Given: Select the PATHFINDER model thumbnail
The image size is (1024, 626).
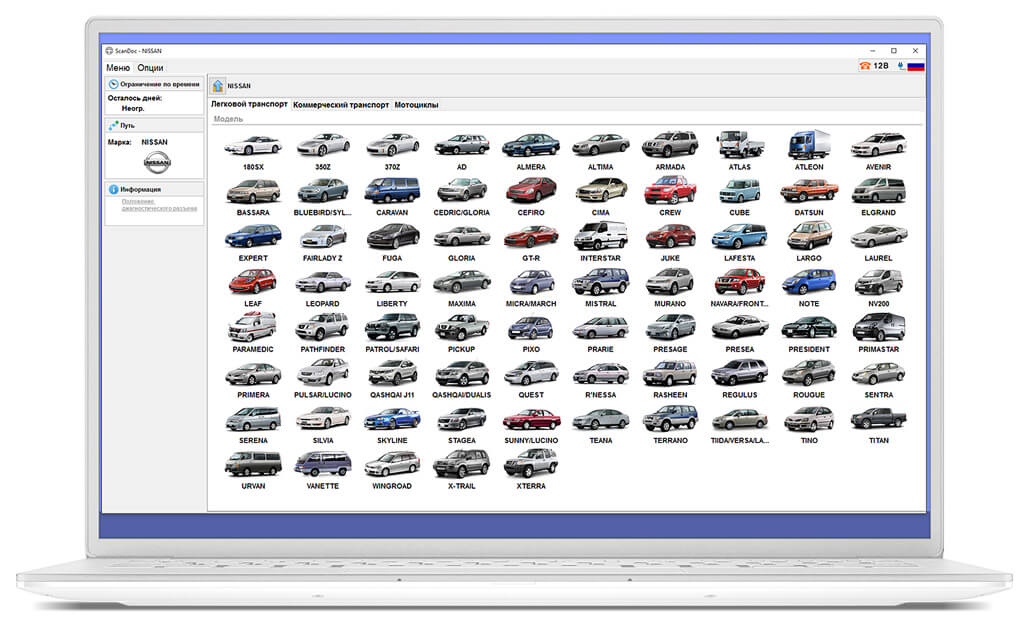Looking at the screenshot, I should [x=323, y=334].
